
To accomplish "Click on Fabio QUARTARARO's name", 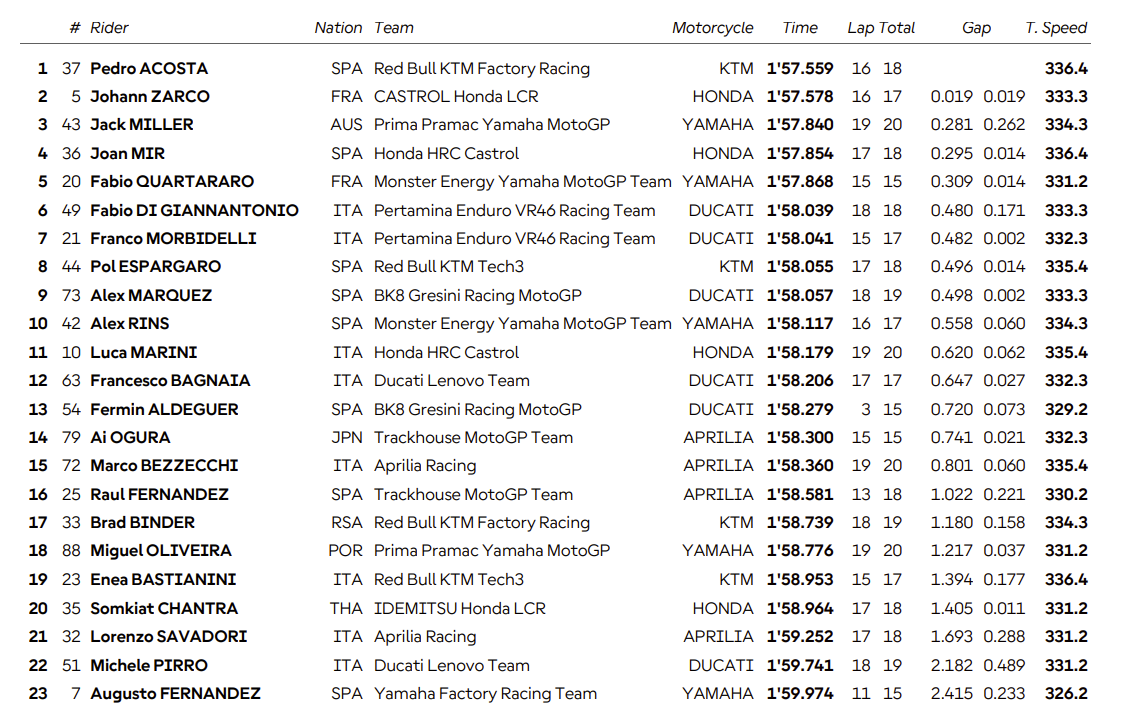I will tap(172, 182).
